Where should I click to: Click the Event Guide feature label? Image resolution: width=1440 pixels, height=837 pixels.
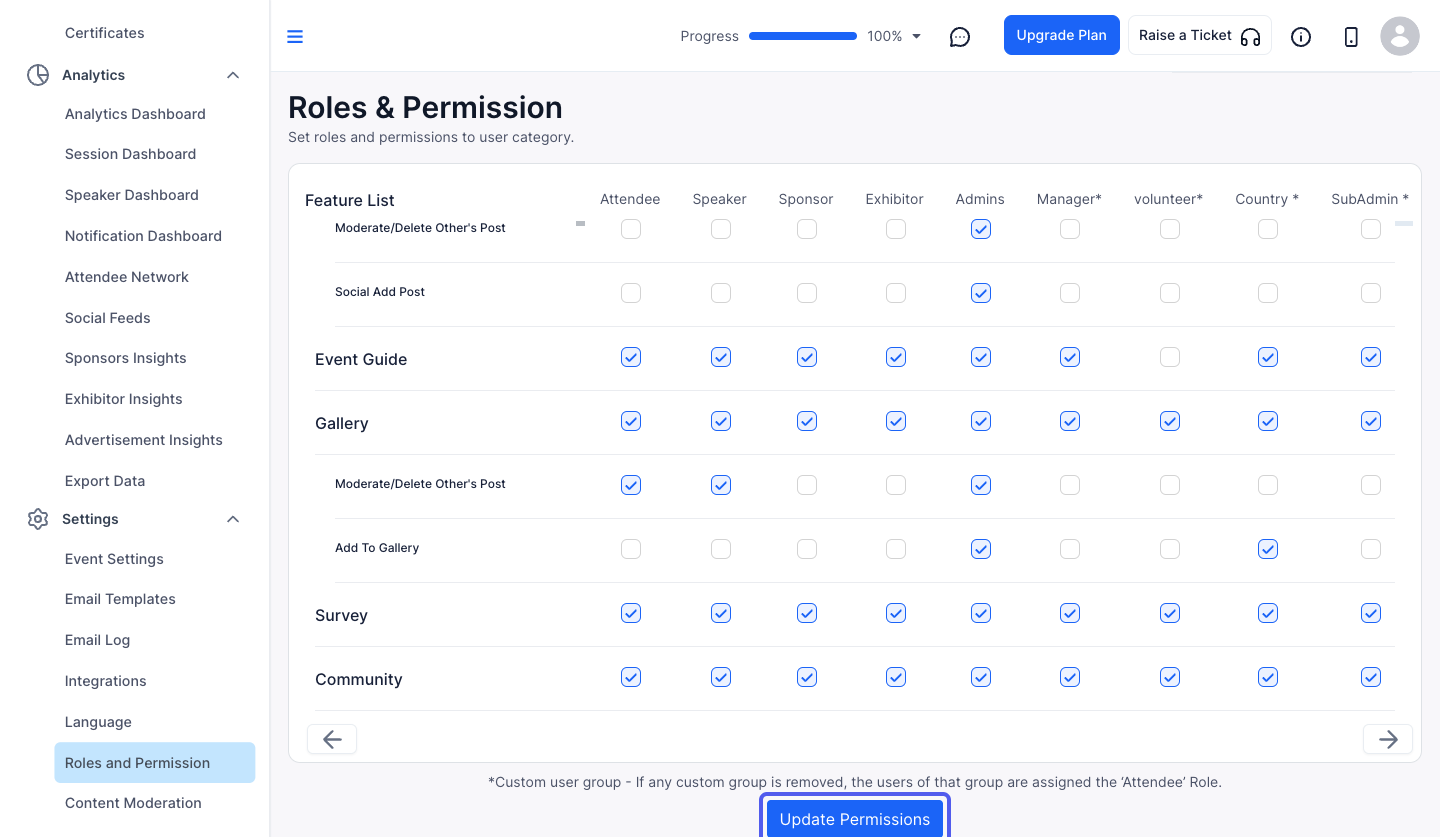click(361, 359)
